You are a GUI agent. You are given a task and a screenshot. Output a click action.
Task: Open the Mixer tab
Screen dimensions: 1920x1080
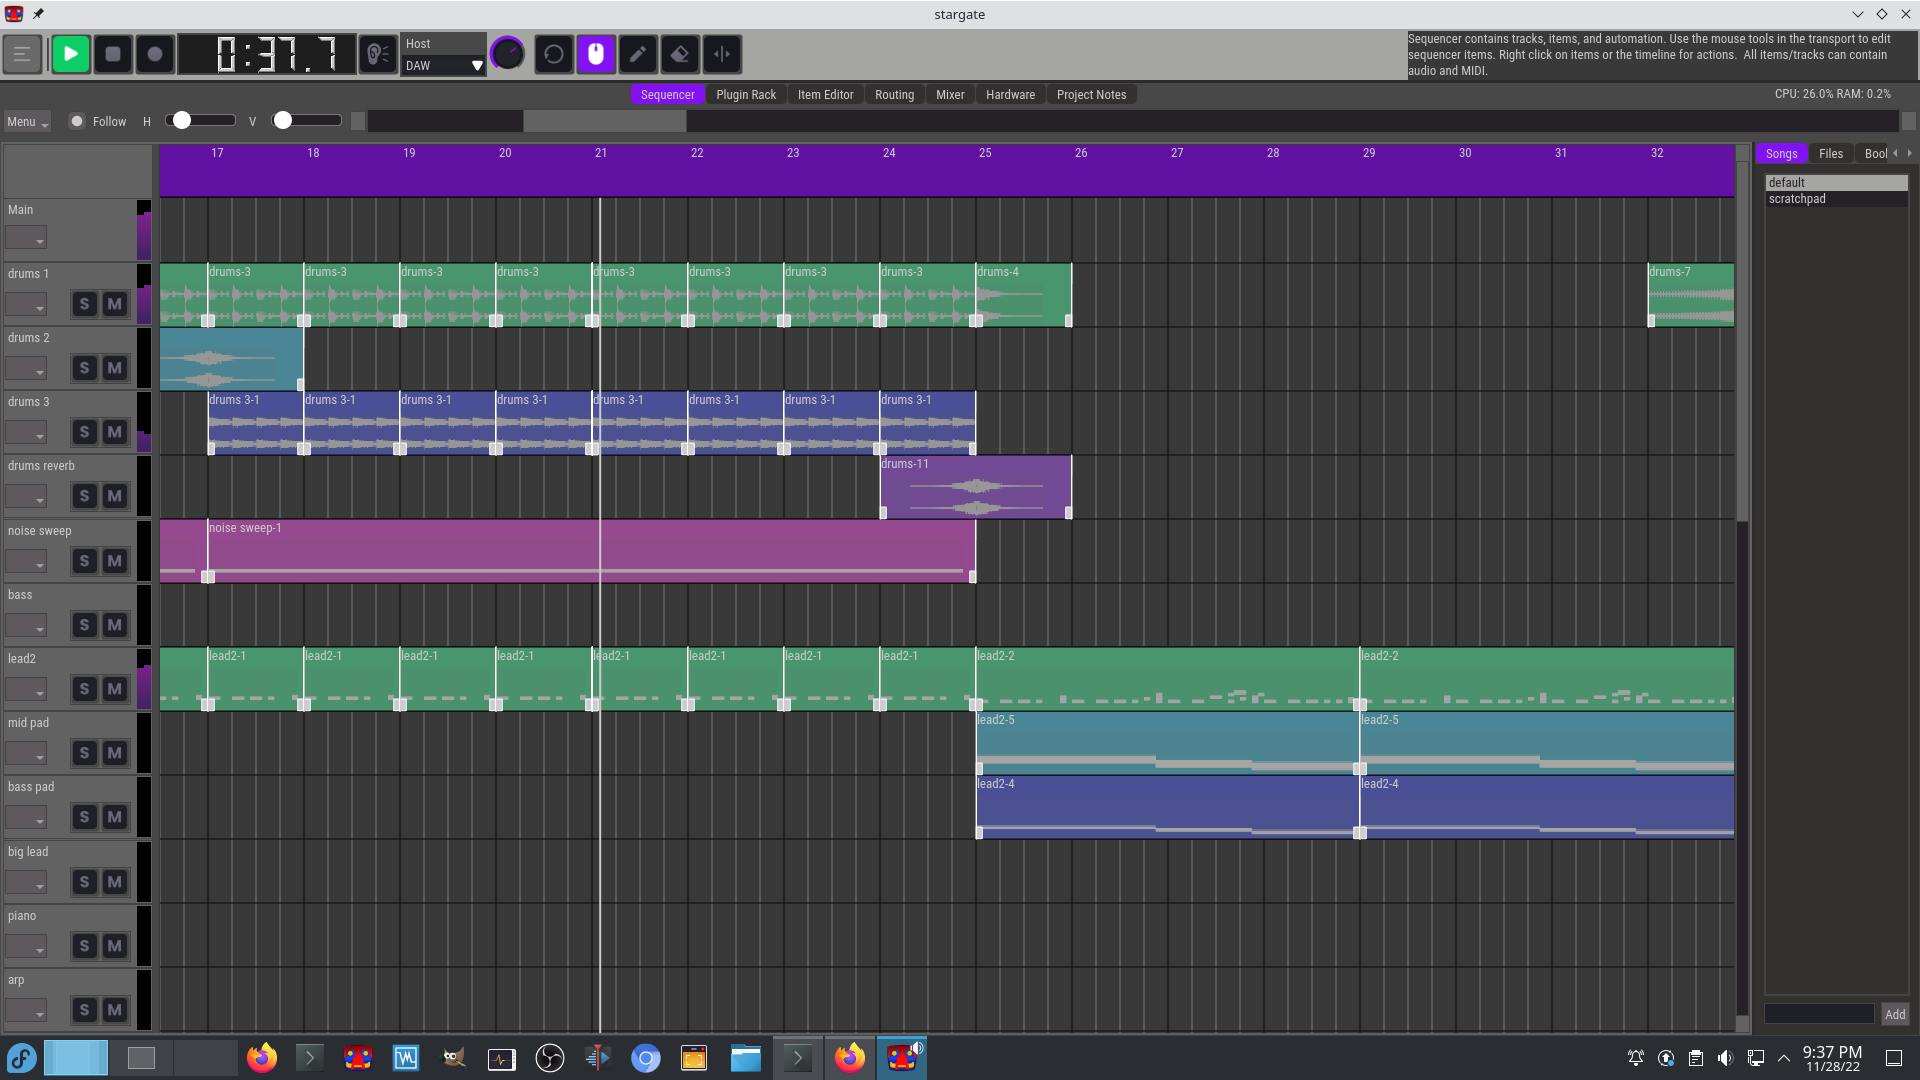[x=950, y=95]
